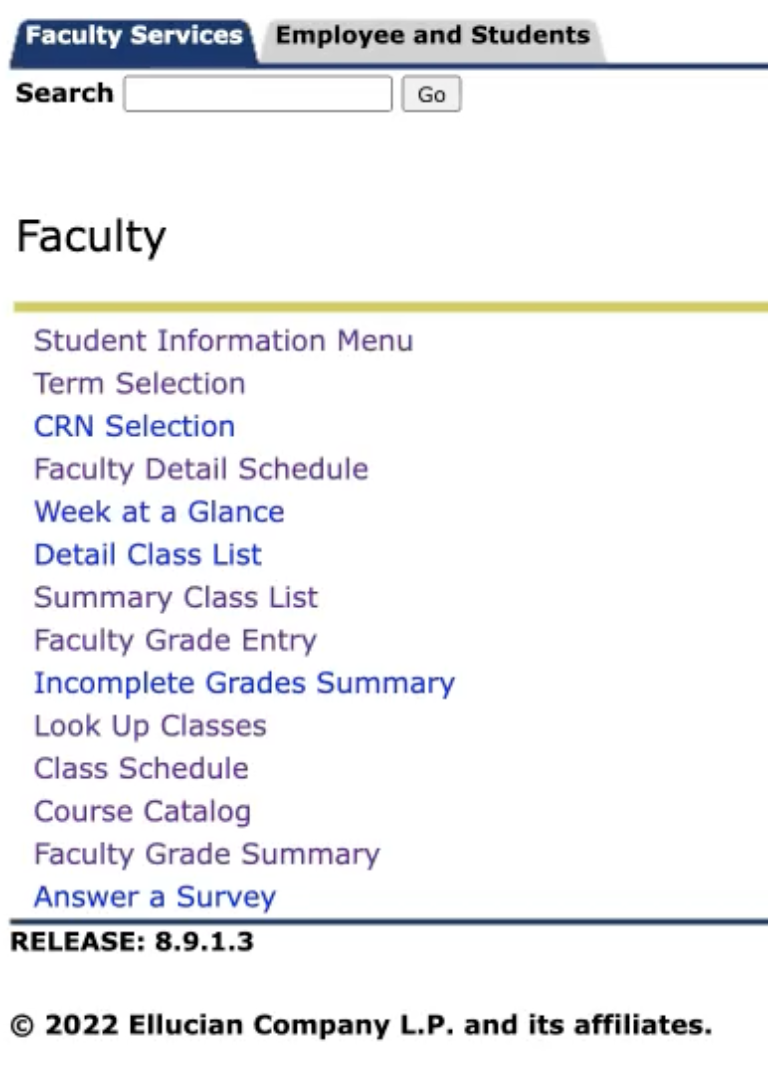View the Faculty Detail Schedule
The width and height of the screenshot is (768, 1070).
(x=201, y=469)
